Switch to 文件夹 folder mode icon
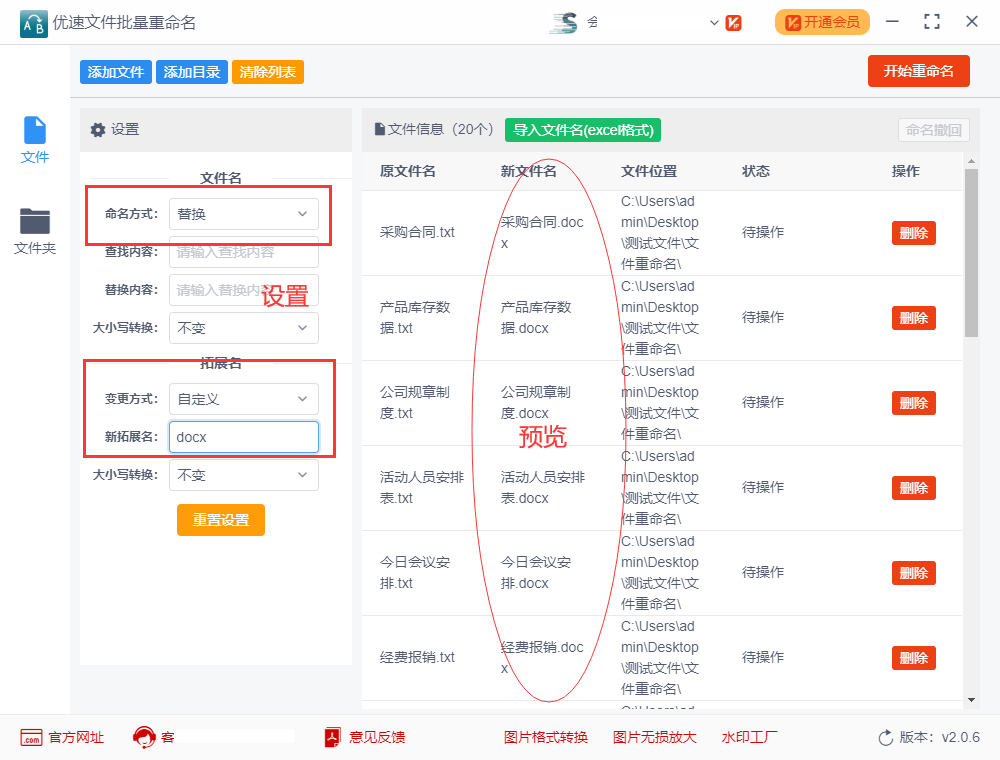The height and width of the screenshot is (760, 1000). [x=35, y=222]
